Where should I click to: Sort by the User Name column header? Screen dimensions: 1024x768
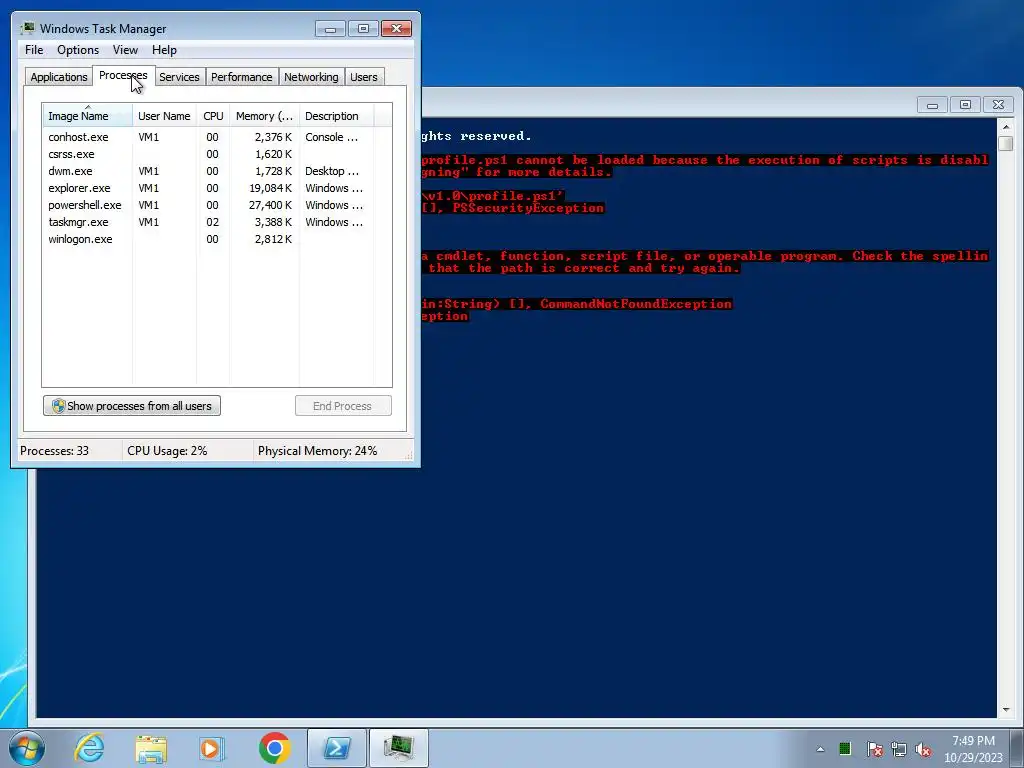[x=165, y=116]
